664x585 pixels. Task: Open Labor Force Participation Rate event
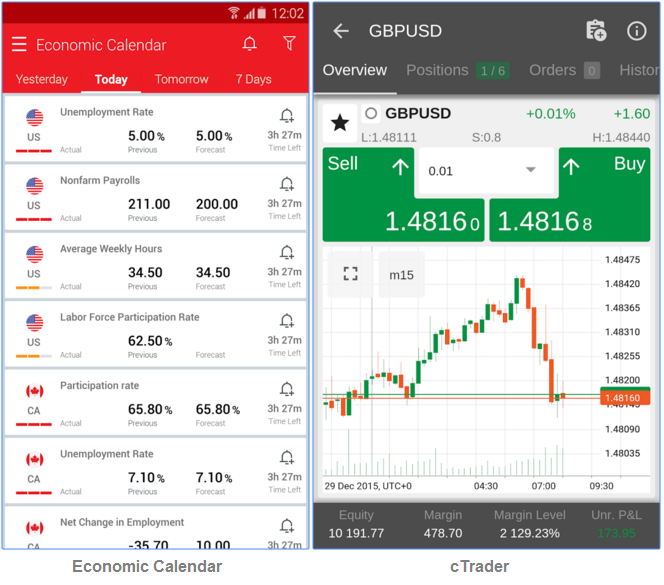[155, 334]
